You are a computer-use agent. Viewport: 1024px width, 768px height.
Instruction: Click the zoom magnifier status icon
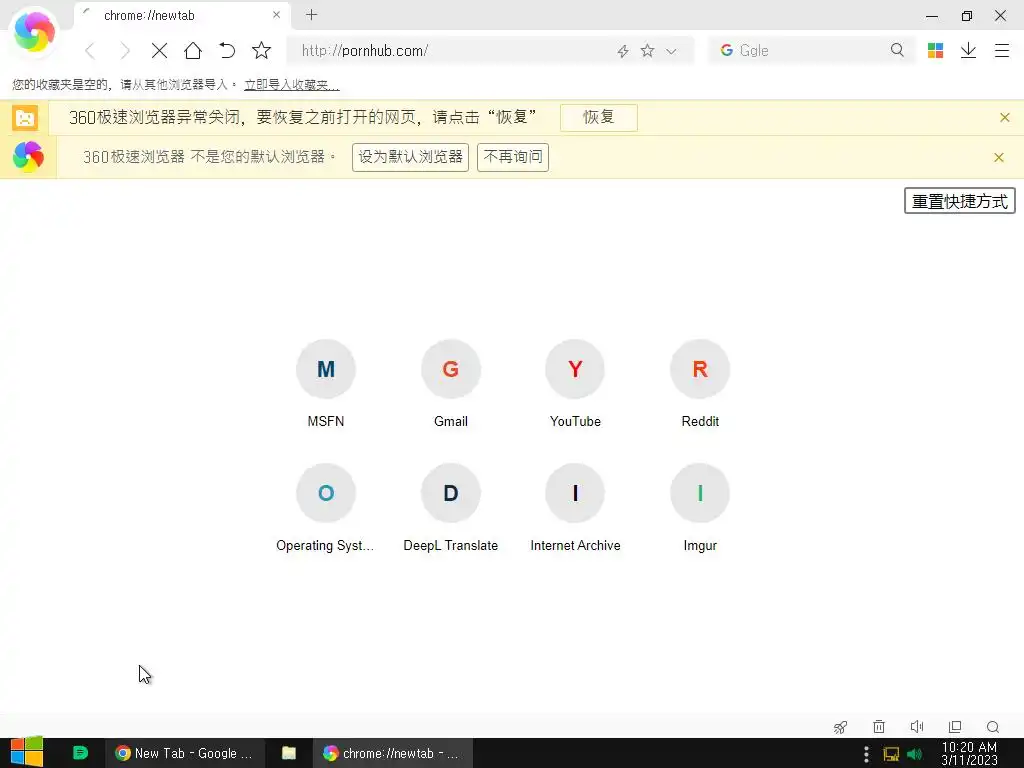(x=993, y=727)
